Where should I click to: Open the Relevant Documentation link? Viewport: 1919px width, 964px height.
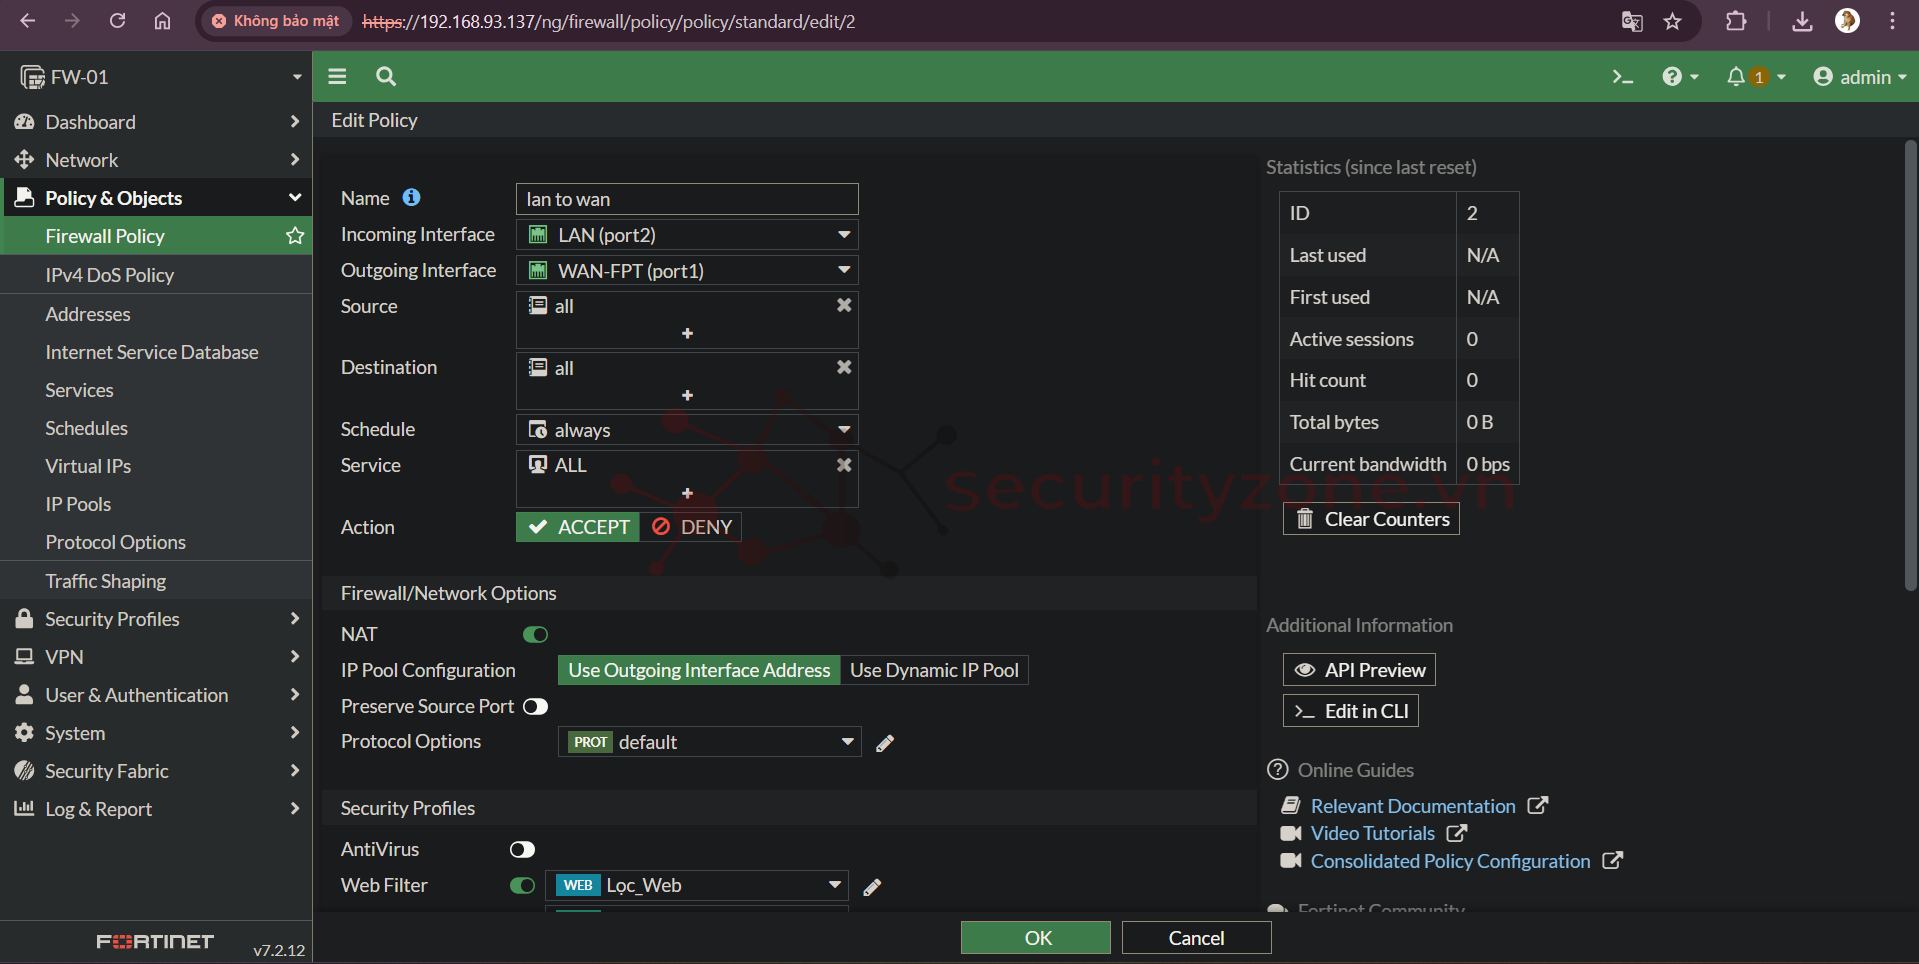click(1412, 806)
